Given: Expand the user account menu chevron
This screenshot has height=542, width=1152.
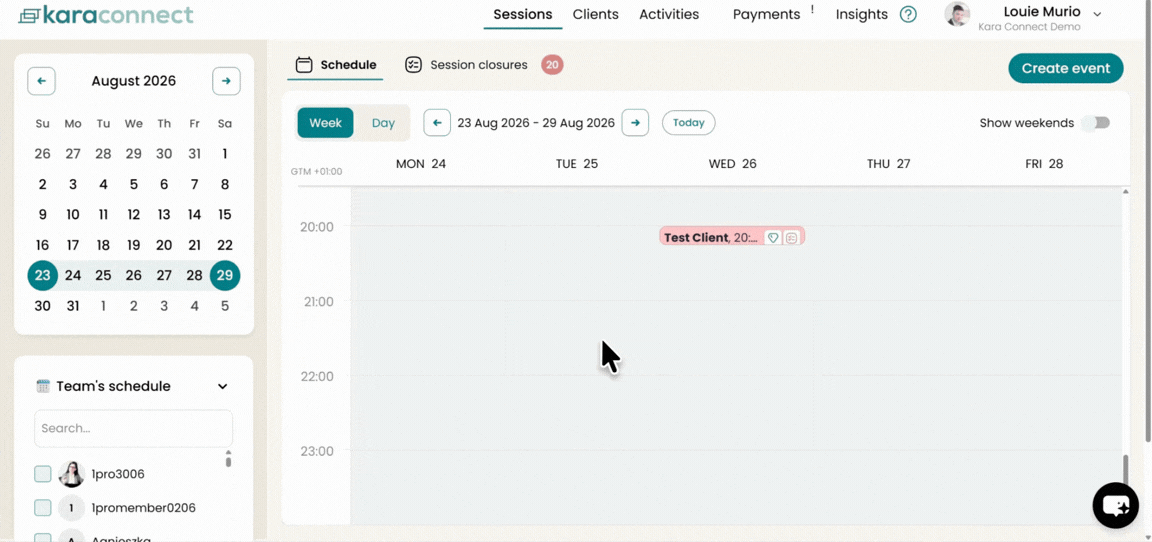Looking at the screenshot, I should pos(1098,14).
